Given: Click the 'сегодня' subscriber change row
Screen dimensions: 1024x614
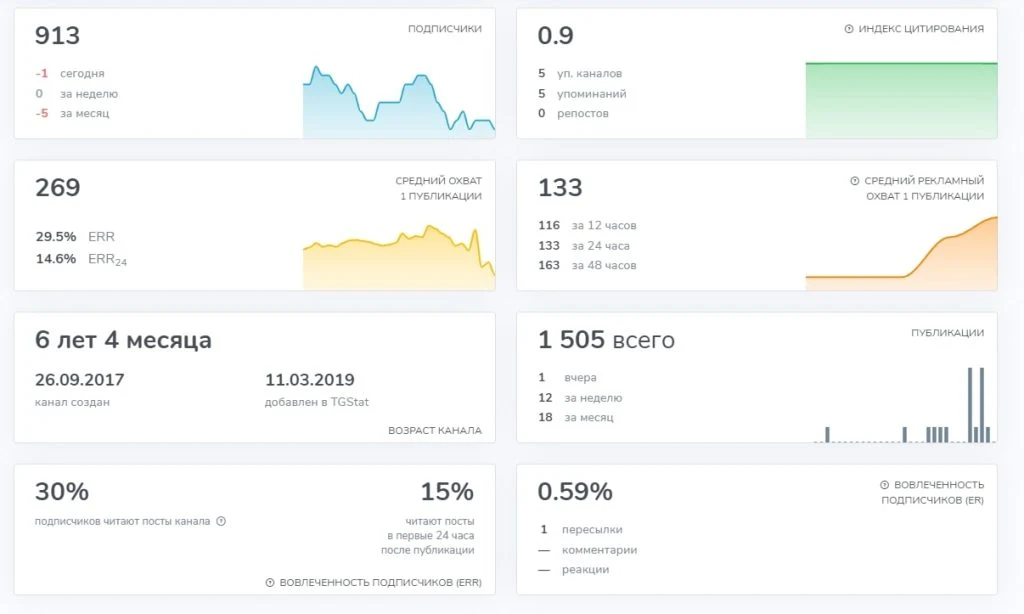Looking at the screenshot, I should tap(70, 74).
